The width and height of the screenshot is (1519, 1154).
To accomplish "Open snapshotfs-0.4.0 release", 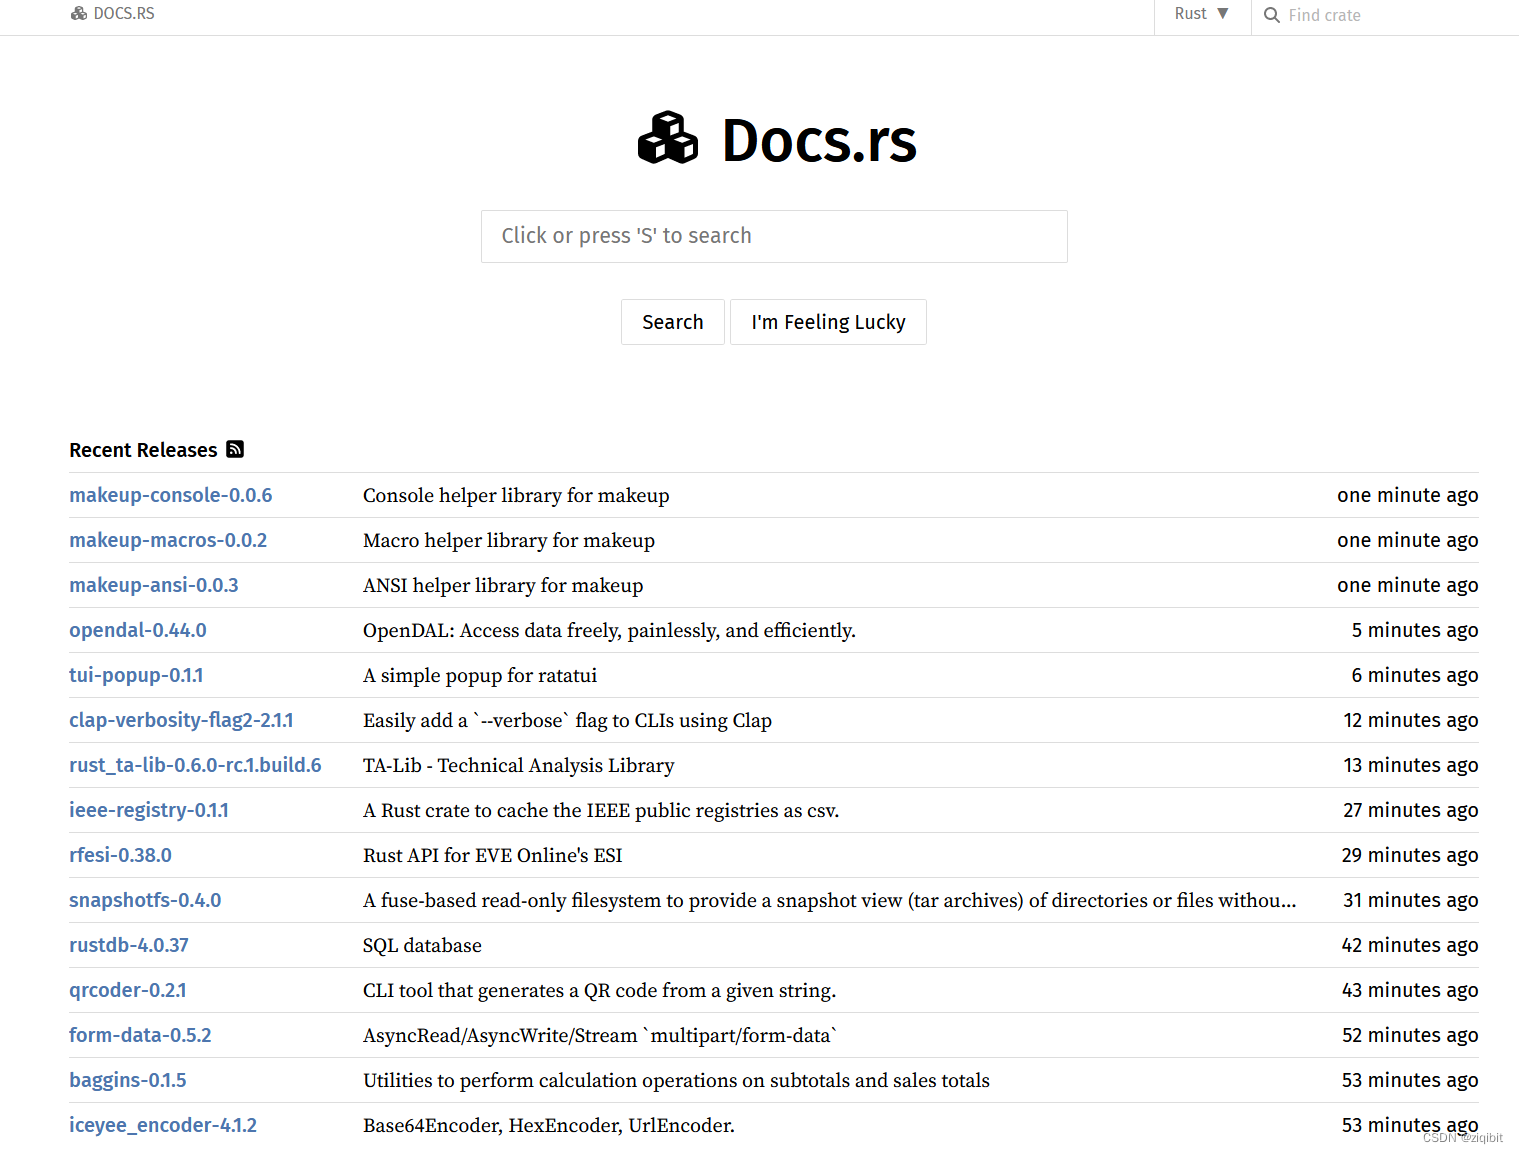I will pyautogui.click(x=145, y=900).
